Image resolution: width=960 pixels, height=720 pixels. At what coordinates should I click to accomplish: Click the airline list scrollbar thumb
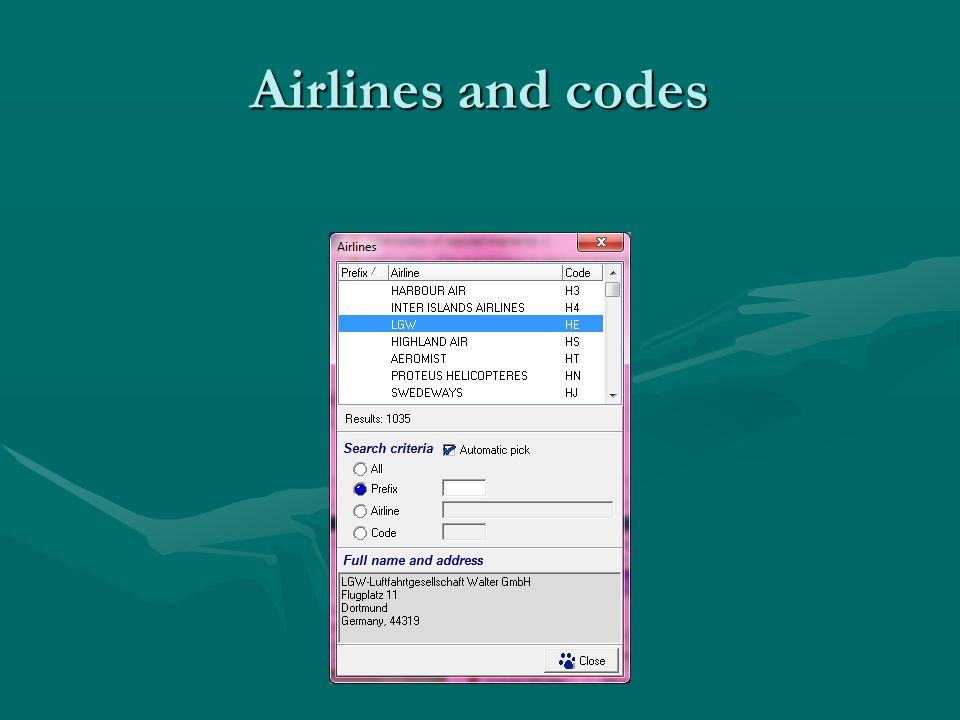613,289
